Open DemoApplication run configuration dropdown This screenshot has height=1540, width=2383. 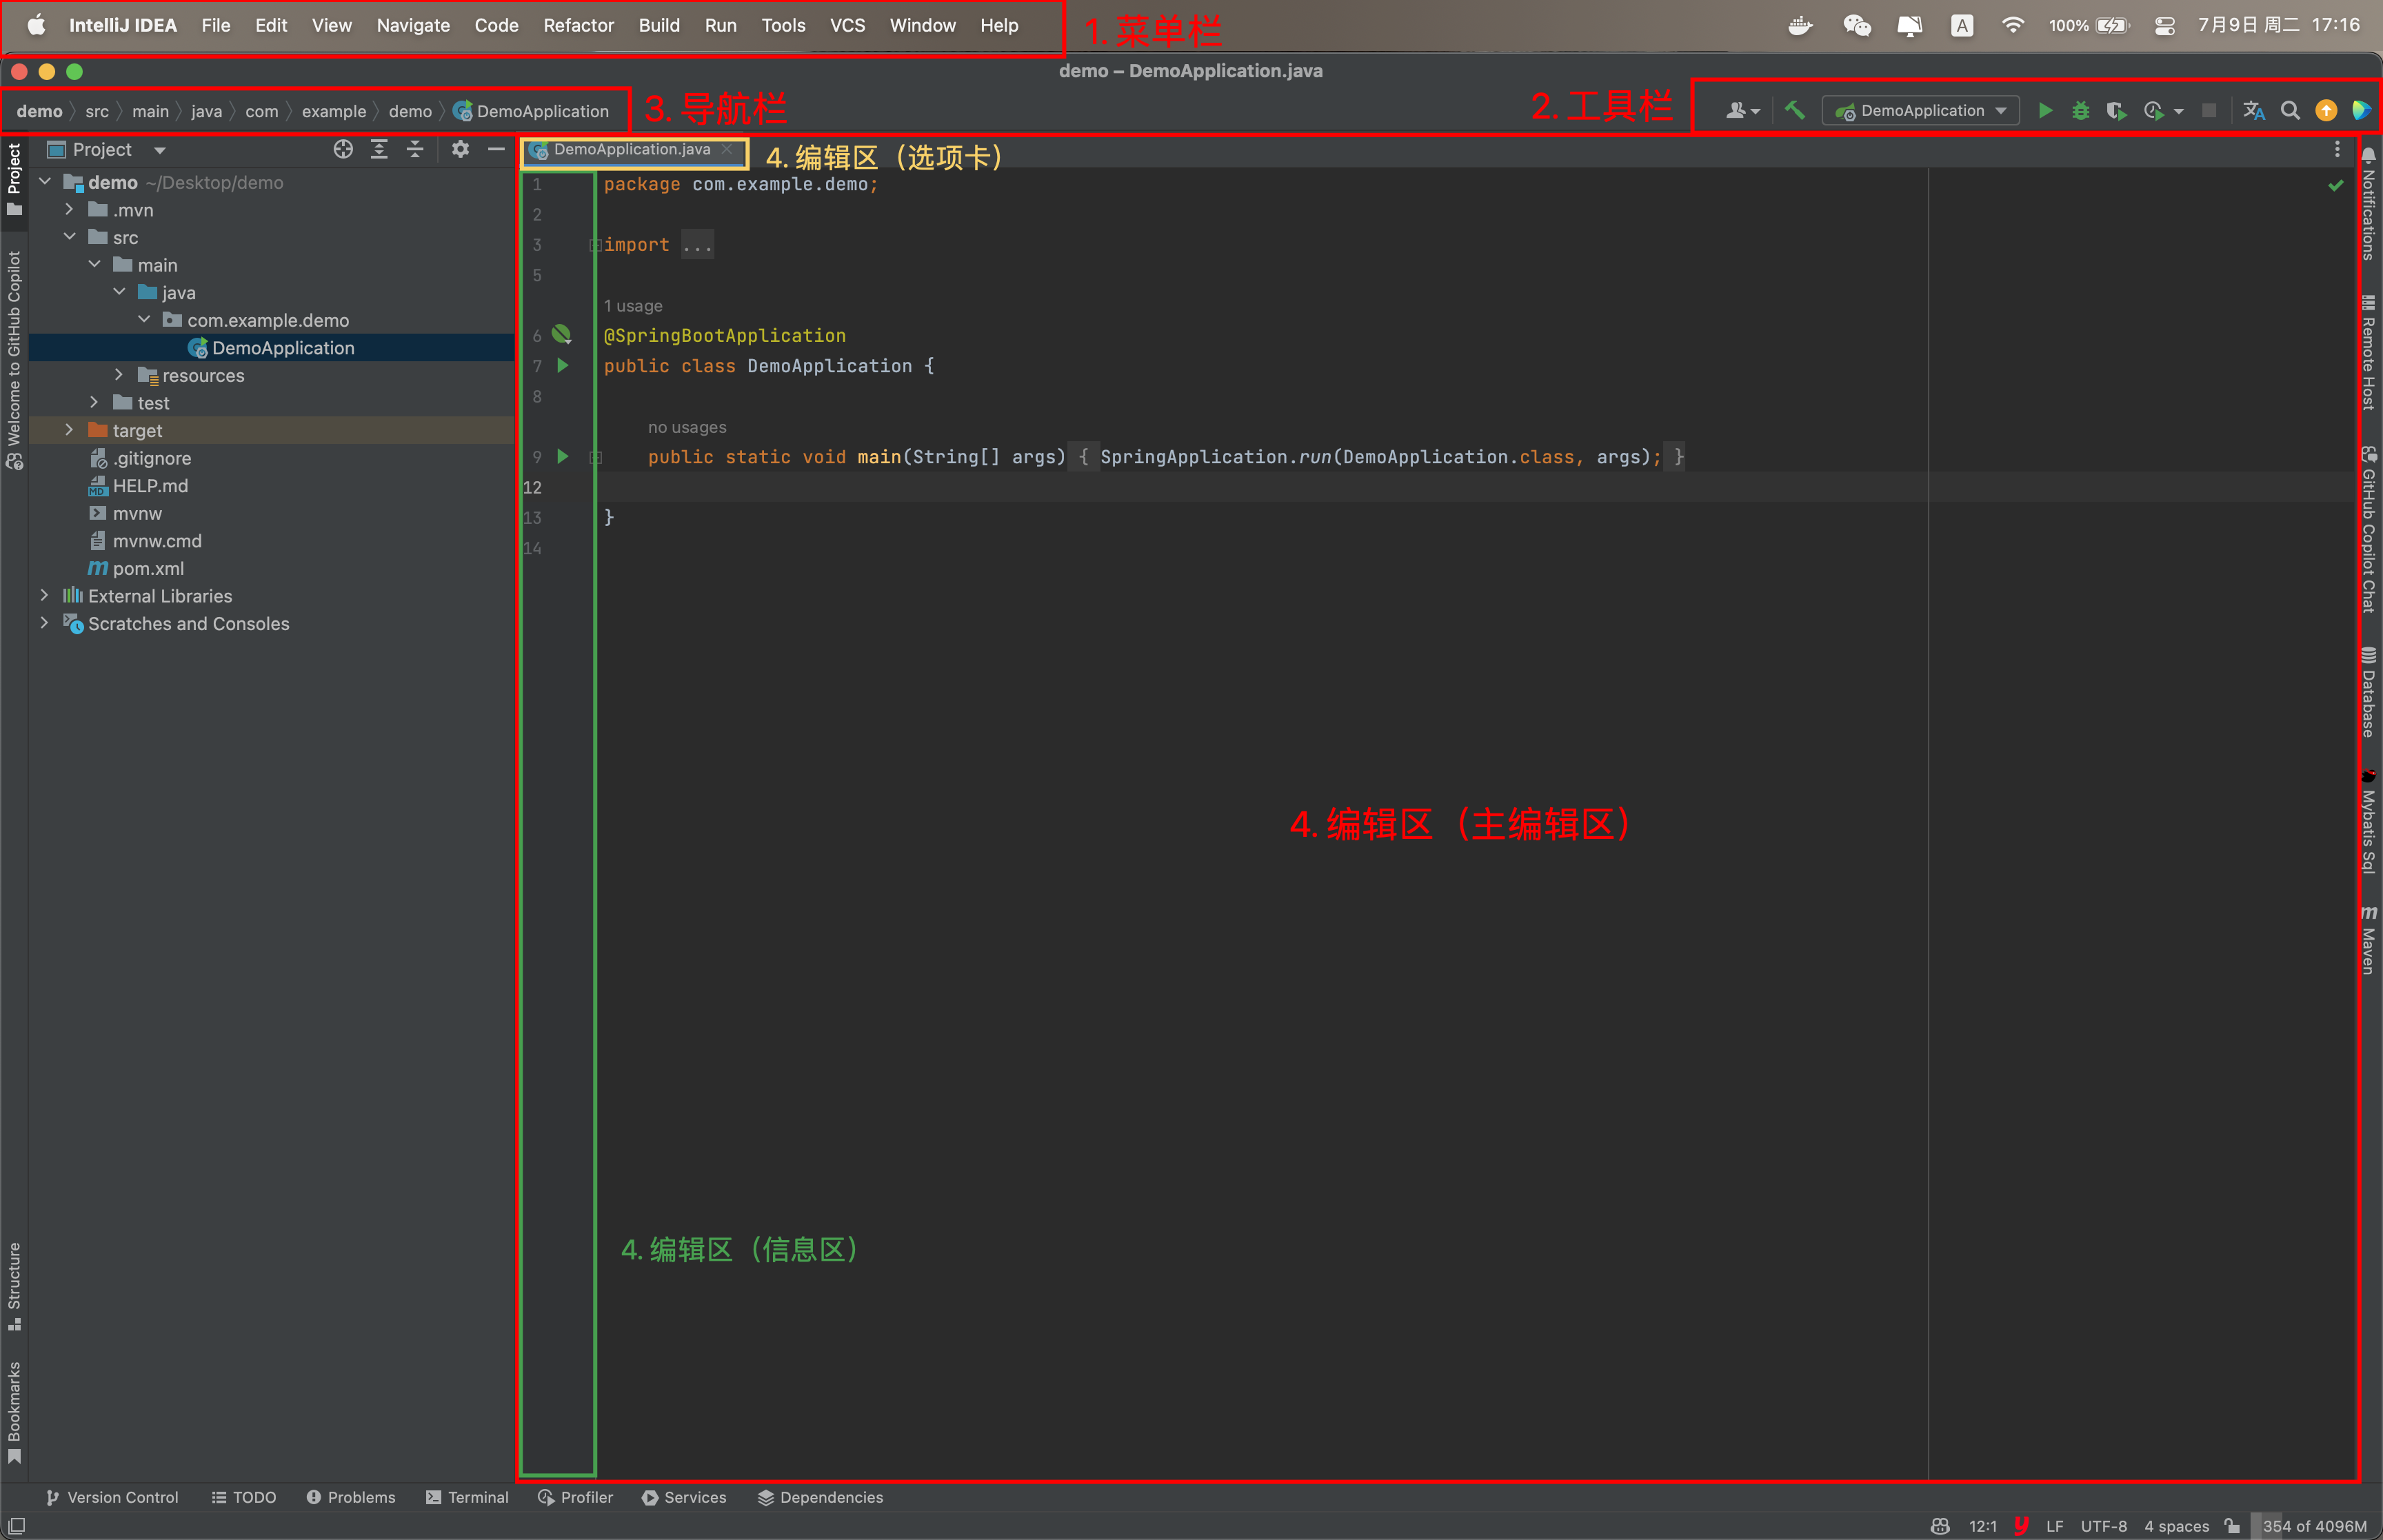pos(1920,111)
